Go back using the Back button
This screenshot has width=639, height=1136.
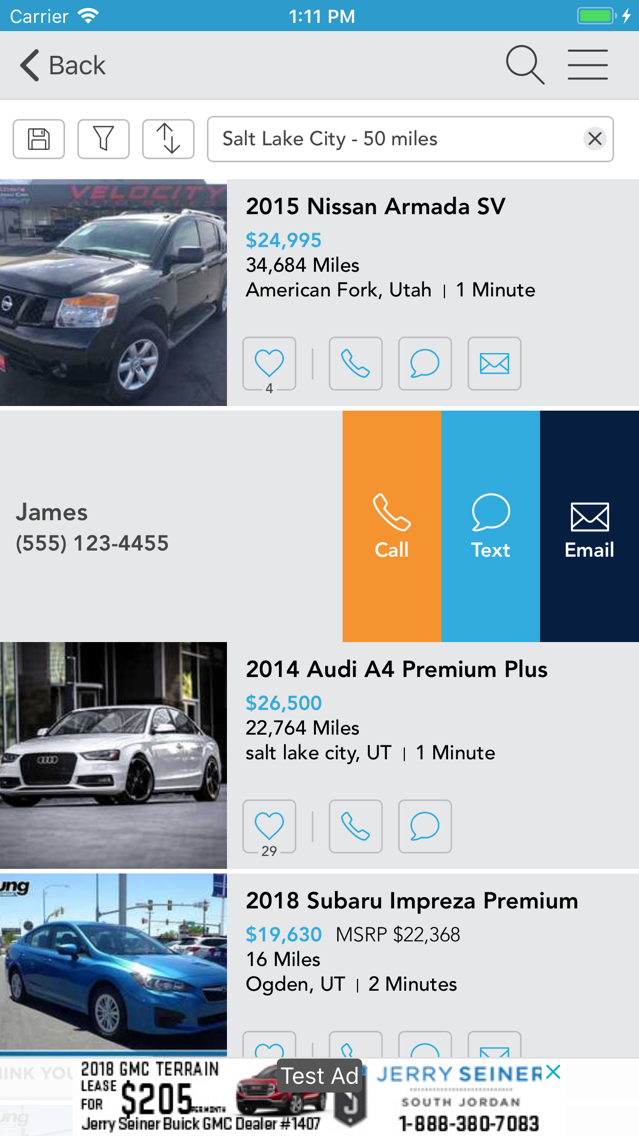point(62,65)
